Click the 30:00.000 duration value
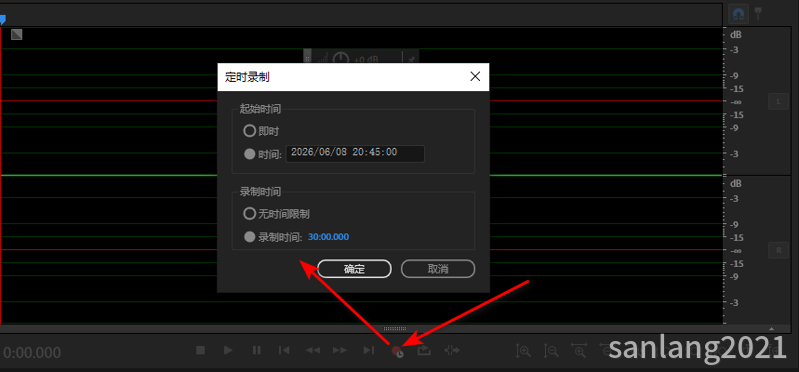The width and height of the screenshot is (799, 372). point(329,237)
